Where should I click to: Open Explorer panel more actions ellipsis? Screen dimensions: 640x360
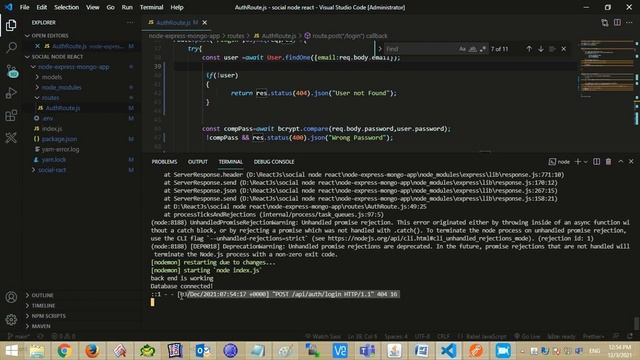pos(130,22)
